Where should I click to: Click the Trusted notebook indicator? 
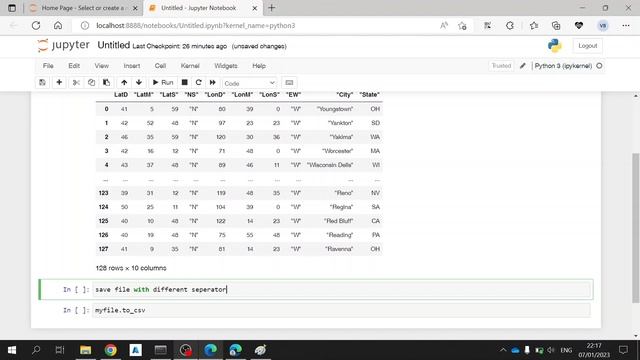[501, 66]
